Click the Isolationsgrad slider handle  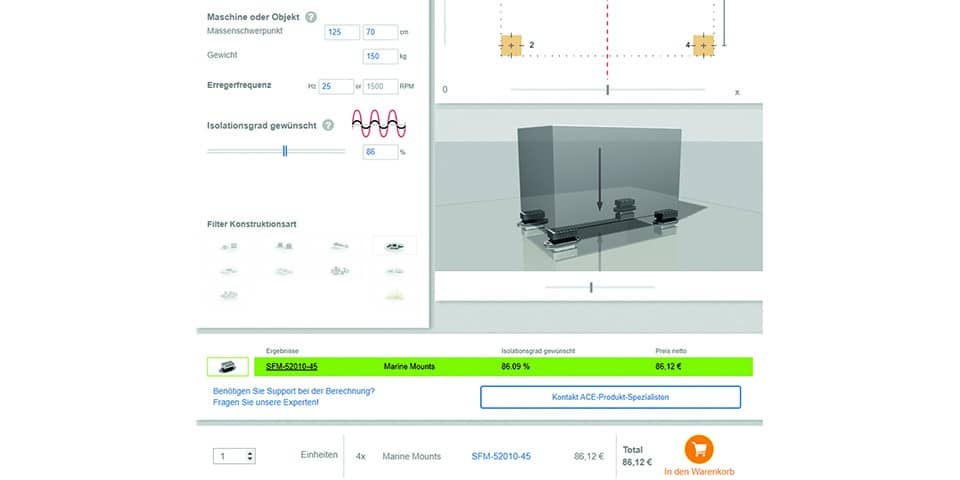[x=285, y=151]
